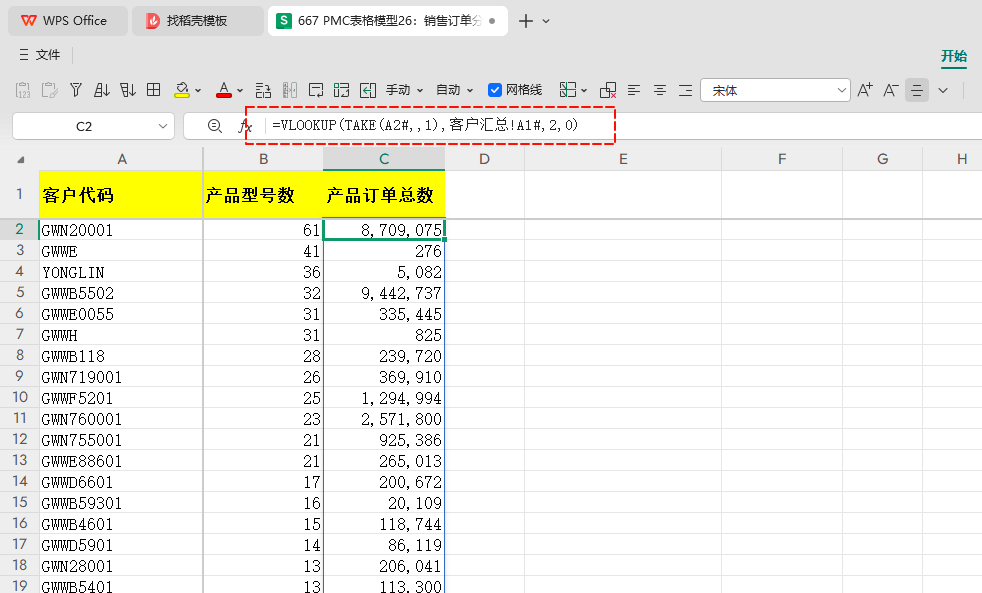This screenshot has height=593, width=982.
Task: Select cell GWWB5502
Action: coord(121,293)
